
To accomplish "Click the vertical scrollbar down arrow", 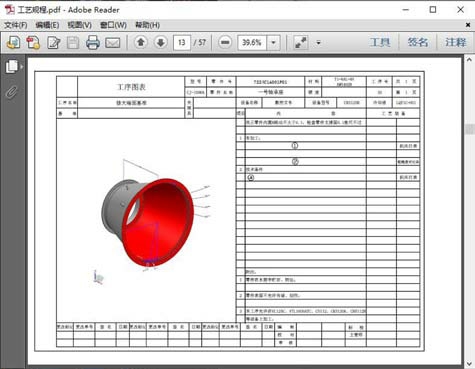I will pos(469,364).
